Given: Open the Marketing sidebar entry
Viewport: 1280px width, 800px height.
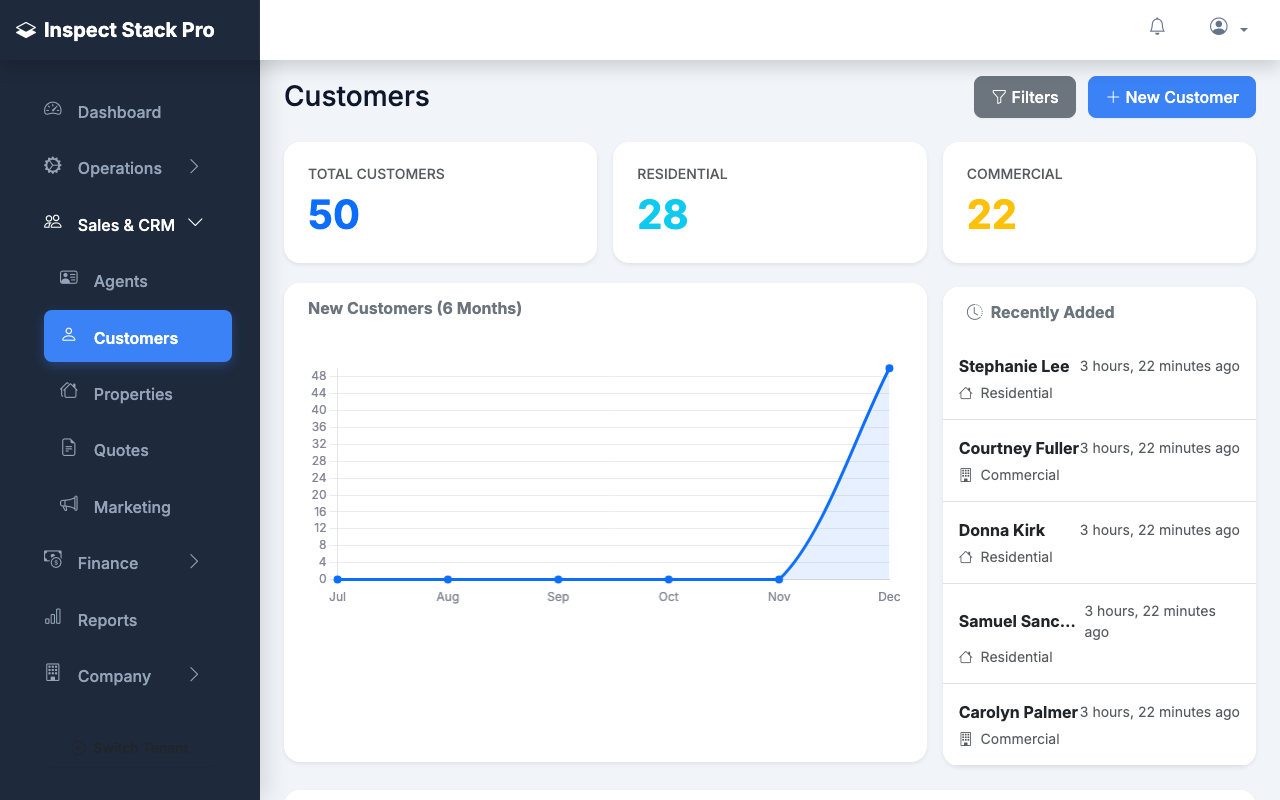Looking at the screenshot, I should coord(132,506).
